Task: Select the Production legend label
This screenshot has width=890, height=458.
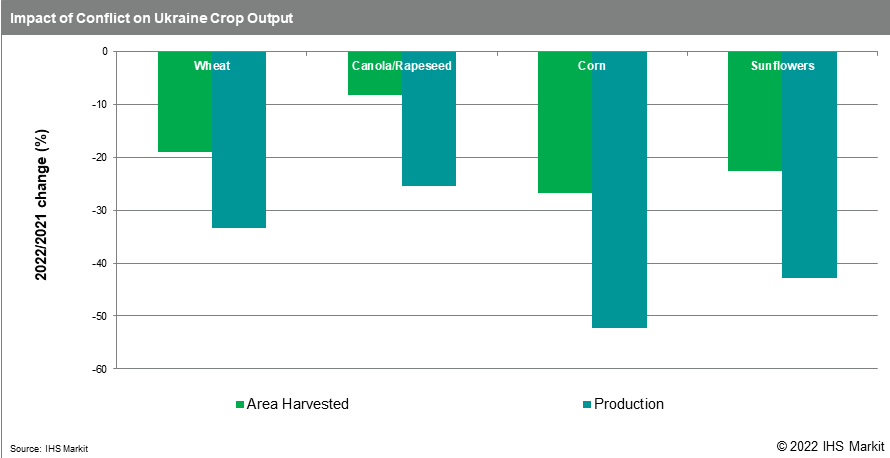Action: coord(629,404)
